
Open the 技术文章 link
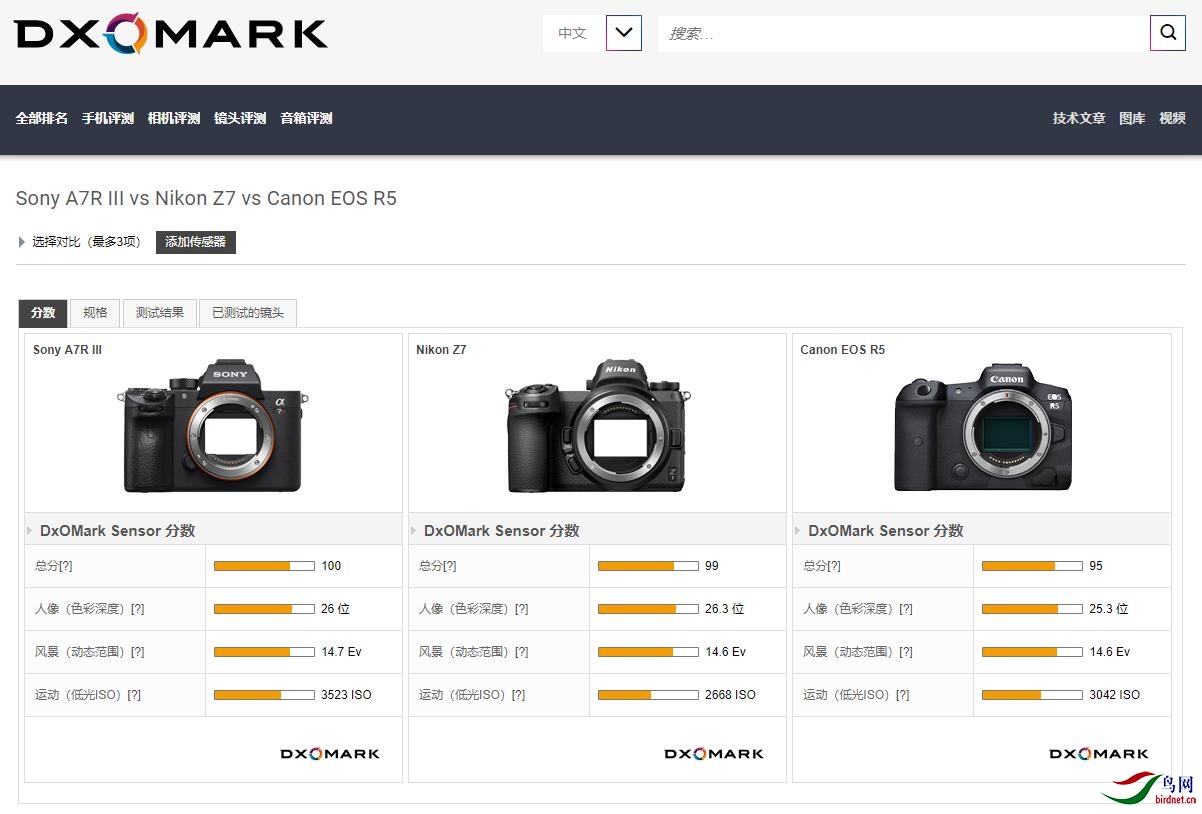(1078, 118)
